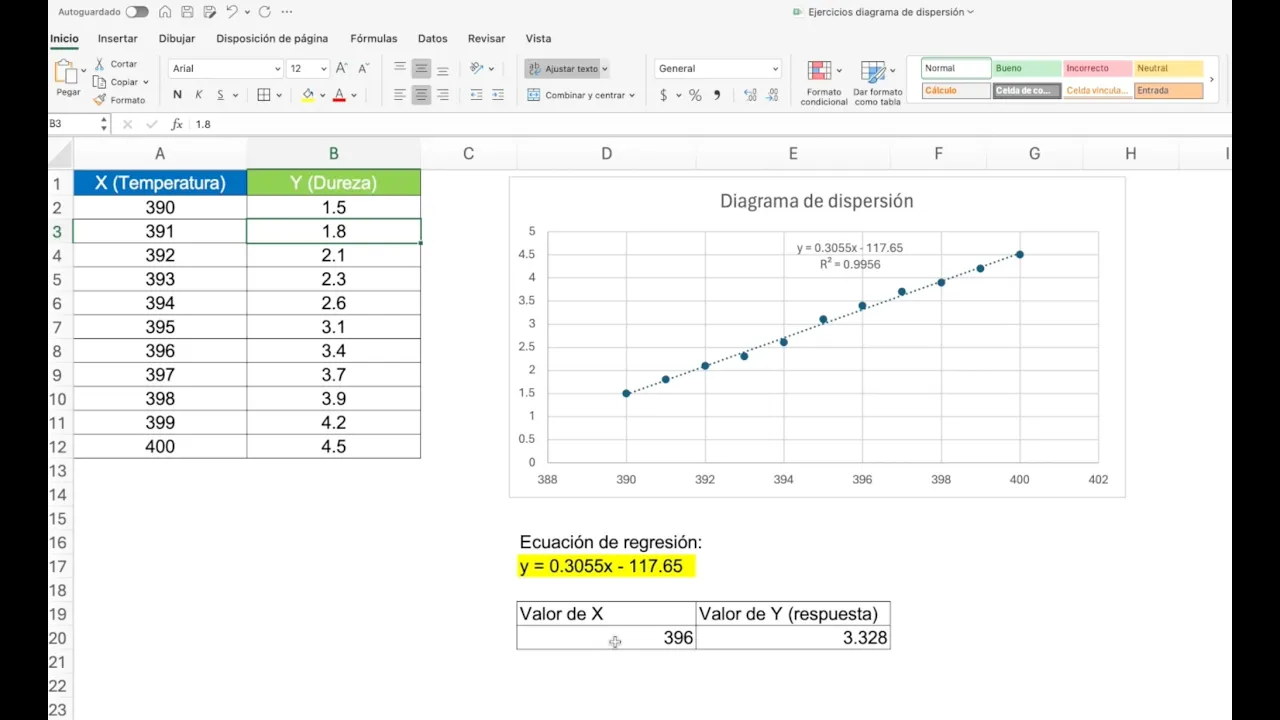Viewport: 1280px width, 720px height.
Task: Select the cell containing y = 0.3055x - 117.65
Action: tap(606, 566)
